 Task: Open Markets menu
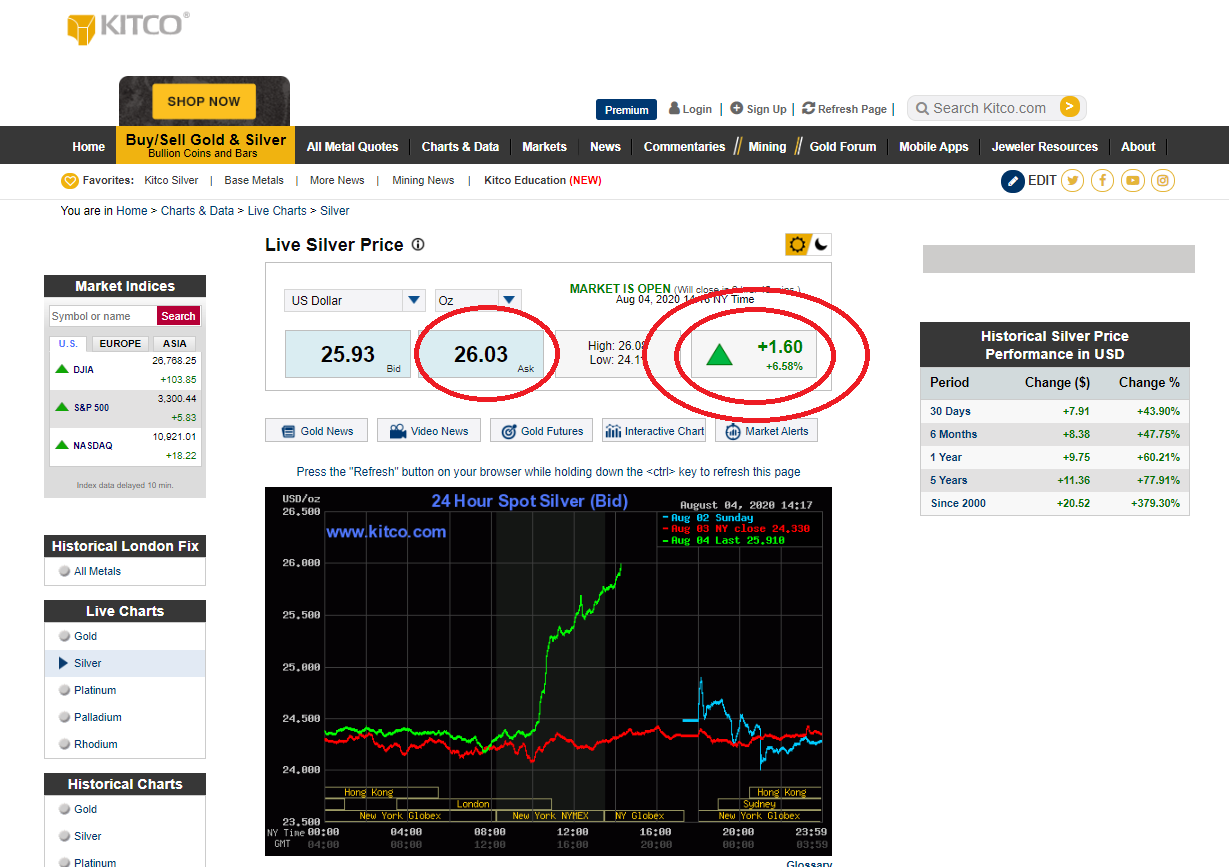[x=544, y=146]
